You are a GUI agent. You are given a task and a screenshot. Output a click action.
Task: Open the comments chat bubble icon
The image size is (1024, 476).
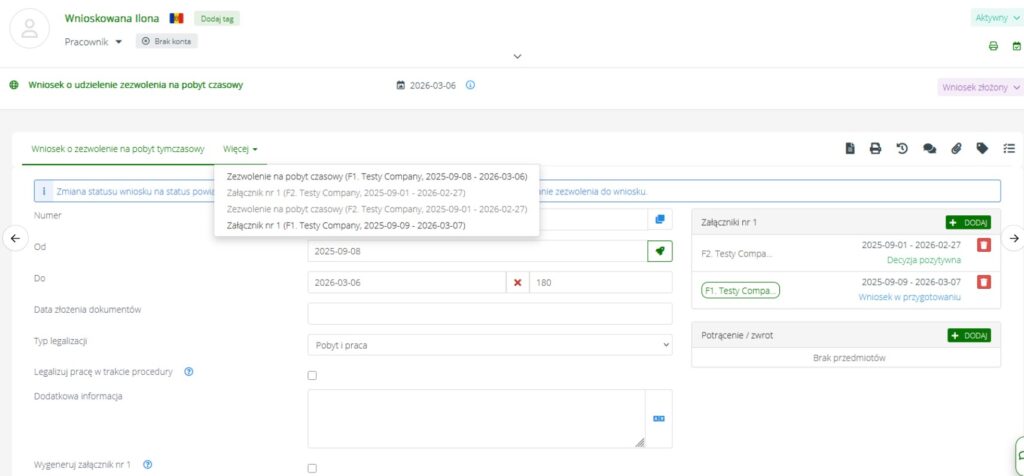coord(929,149)
